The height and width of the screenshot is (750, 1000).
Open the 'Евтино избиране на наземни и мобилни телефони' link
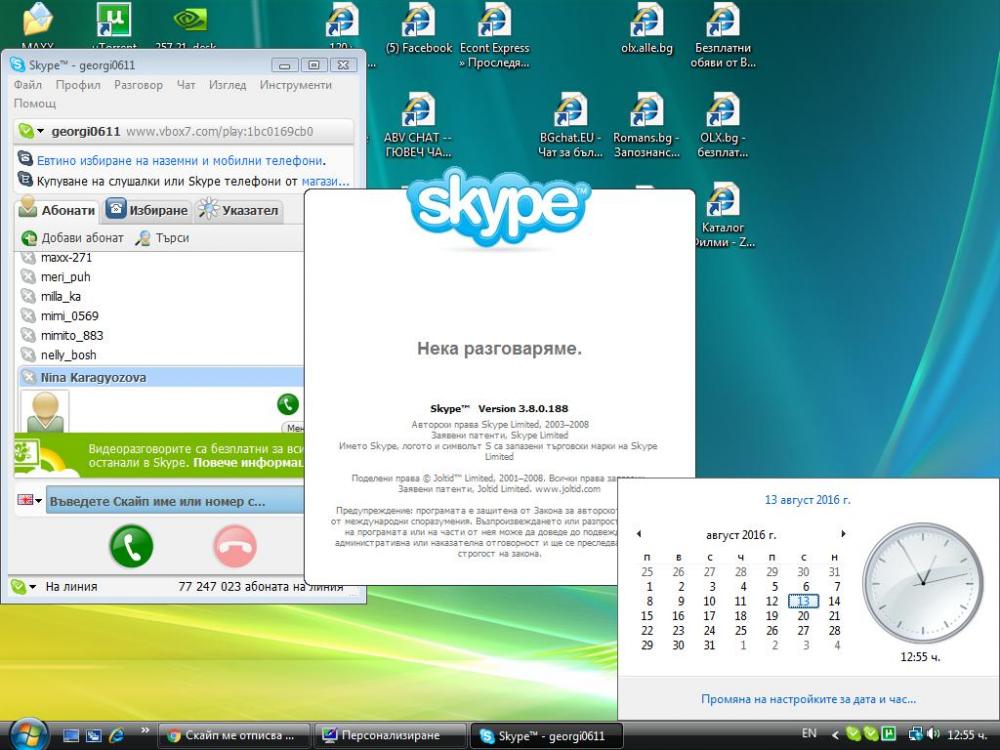(181, 161)
